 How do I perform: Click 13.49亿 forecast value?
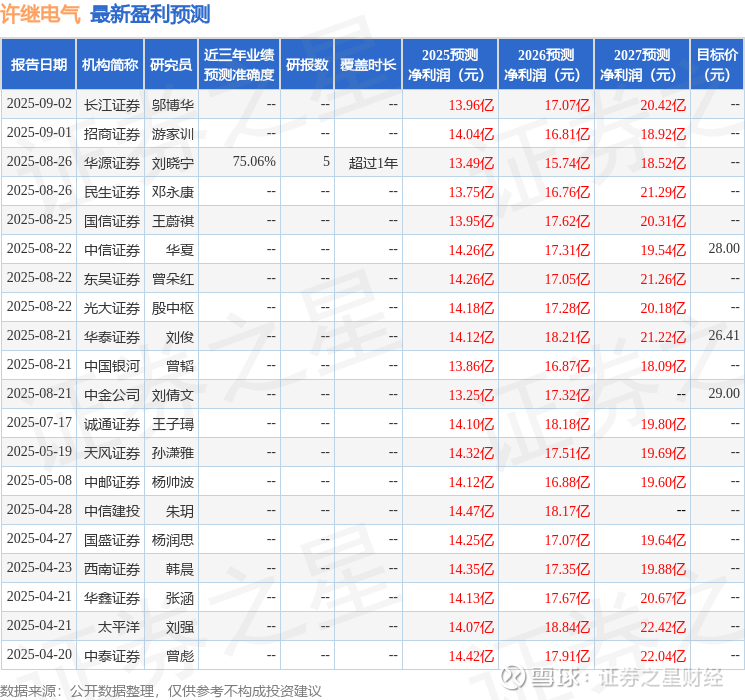click(x=471, y=163)
